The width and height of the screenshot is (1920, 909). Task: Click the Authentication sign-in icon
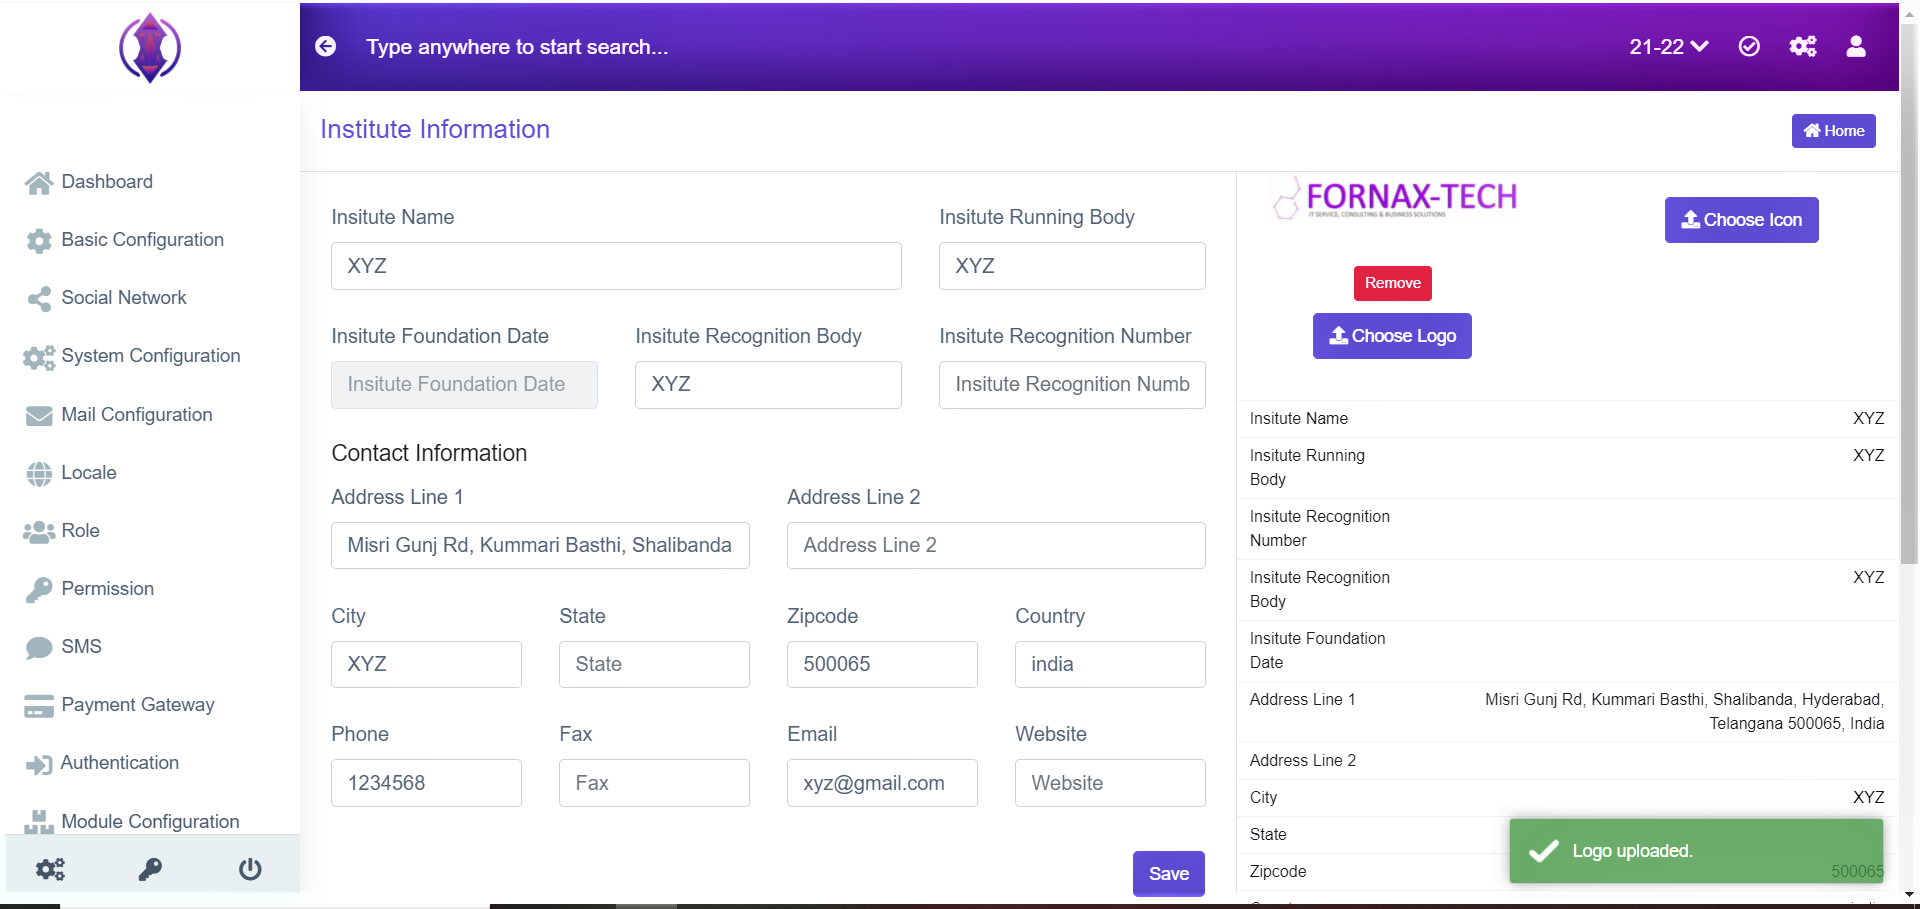tap(39, 764)
